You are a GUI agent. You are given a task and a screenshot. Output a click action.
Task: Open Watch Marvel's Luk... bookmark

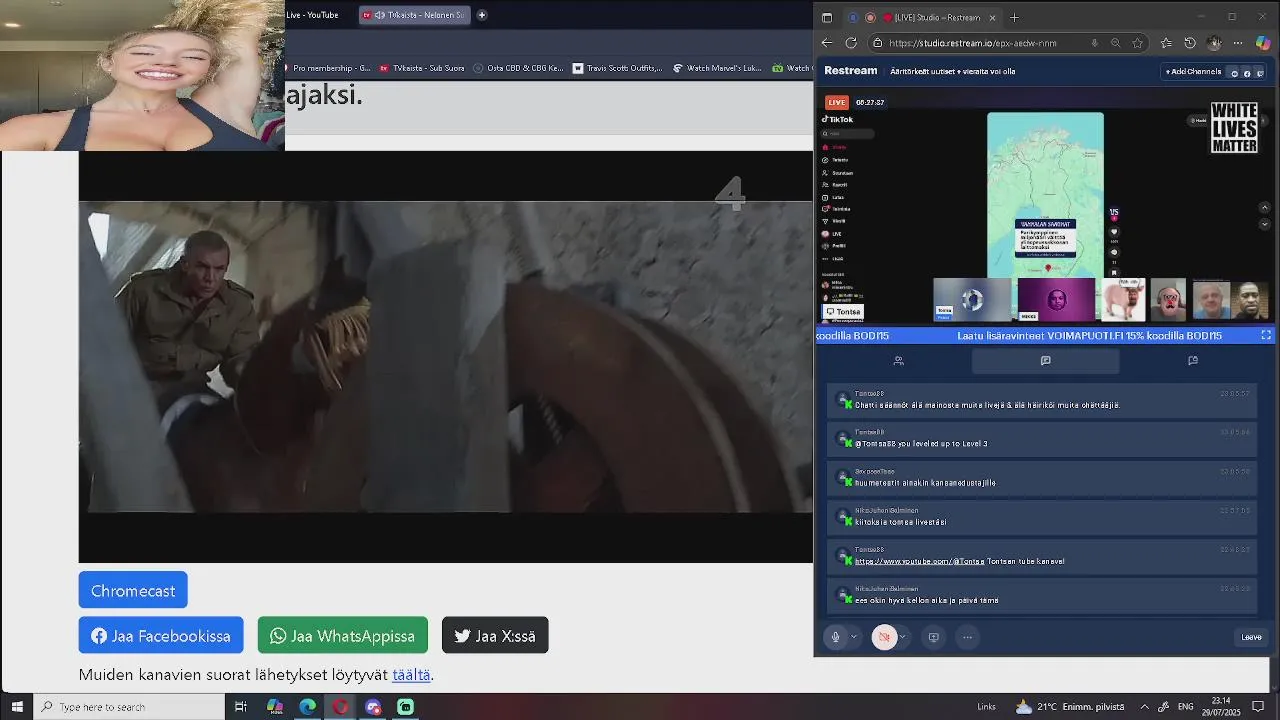pyautogui.click(x=717, y=68)
